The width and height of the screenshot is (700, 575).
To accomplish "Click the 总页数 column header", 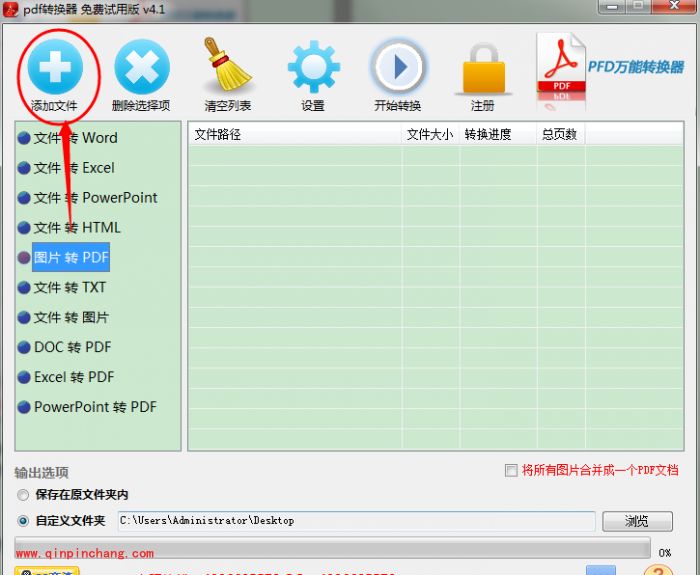I will [560, 134].
